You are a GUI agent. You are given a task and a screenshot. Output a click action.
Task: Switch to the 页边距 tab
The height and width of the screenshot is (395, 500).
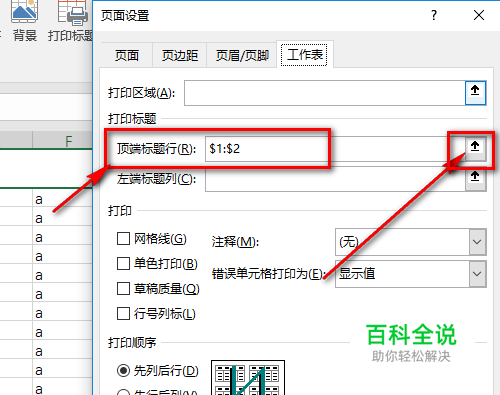[180, 55]
